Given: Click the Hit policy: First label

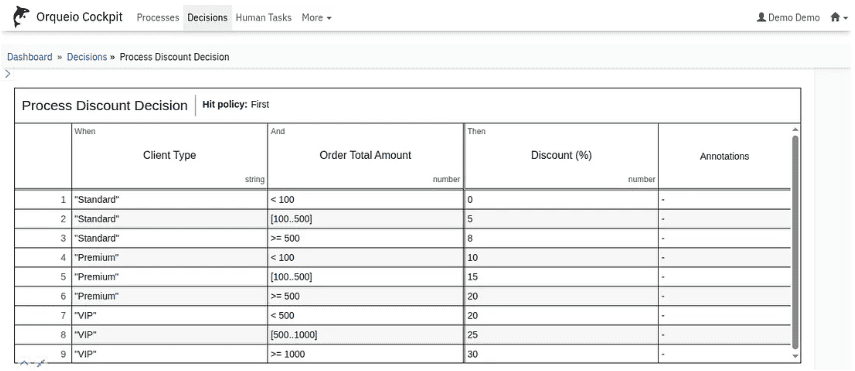Looking at the screenshot, I should [236, 104].
